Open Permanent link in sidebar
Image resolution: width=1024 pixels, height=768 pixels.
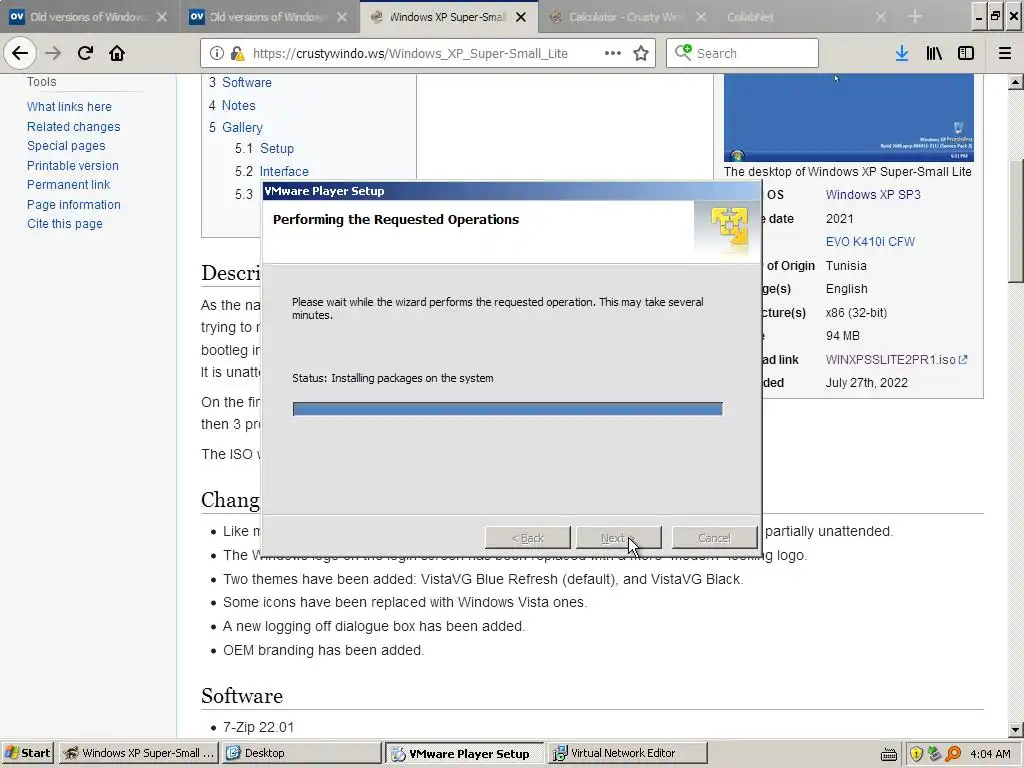[69, 185]
